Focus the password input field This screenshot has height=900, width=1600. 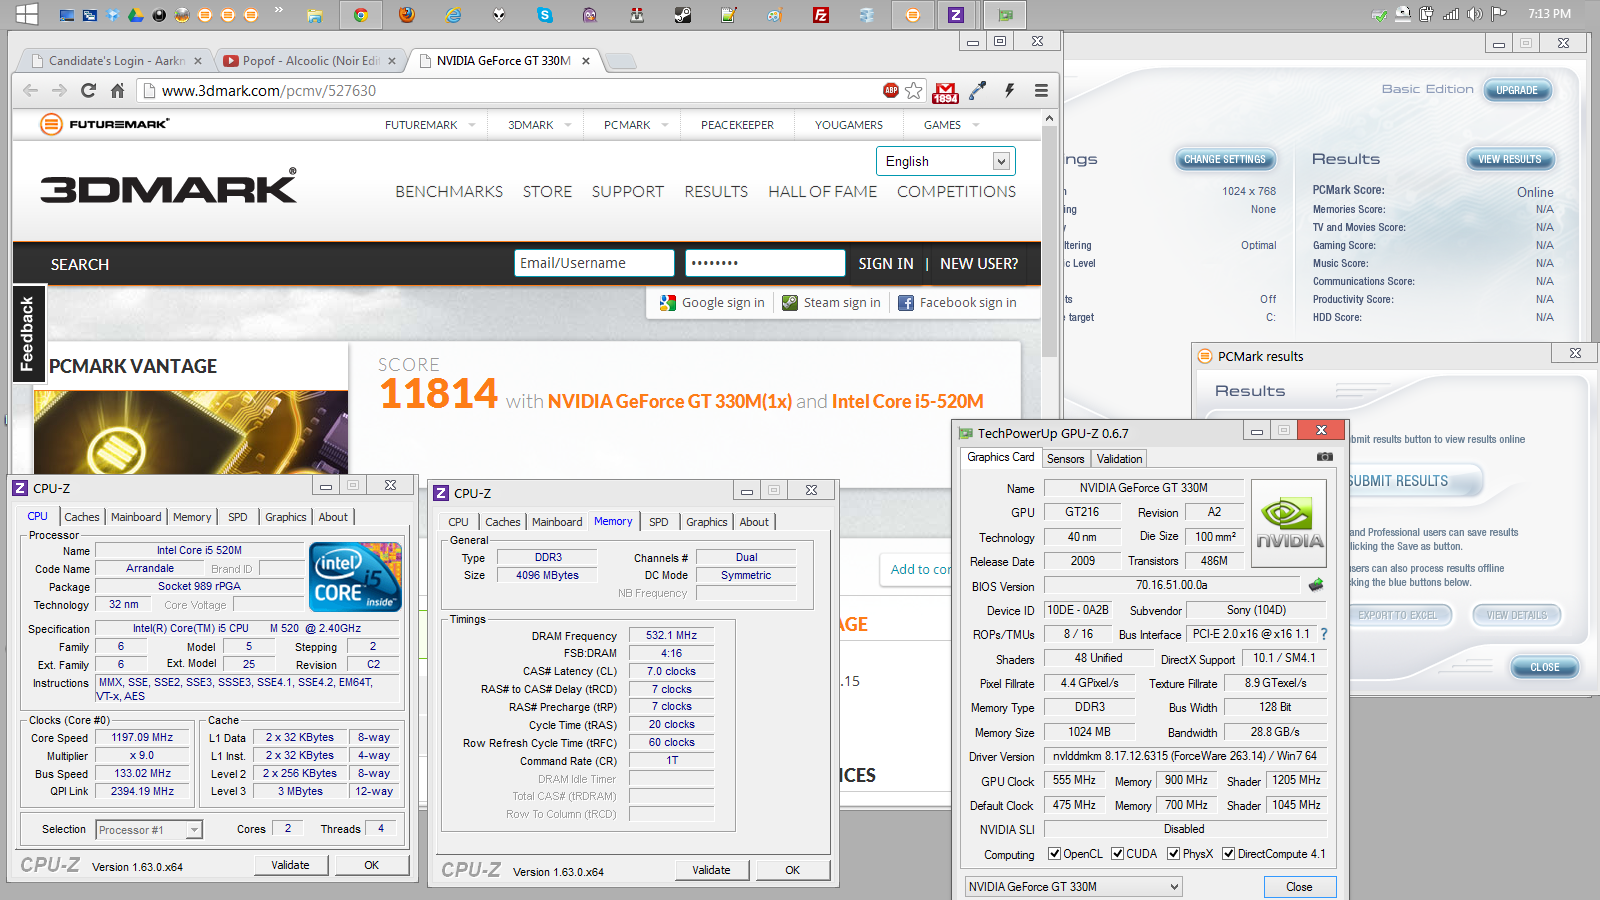pos(765,263)
